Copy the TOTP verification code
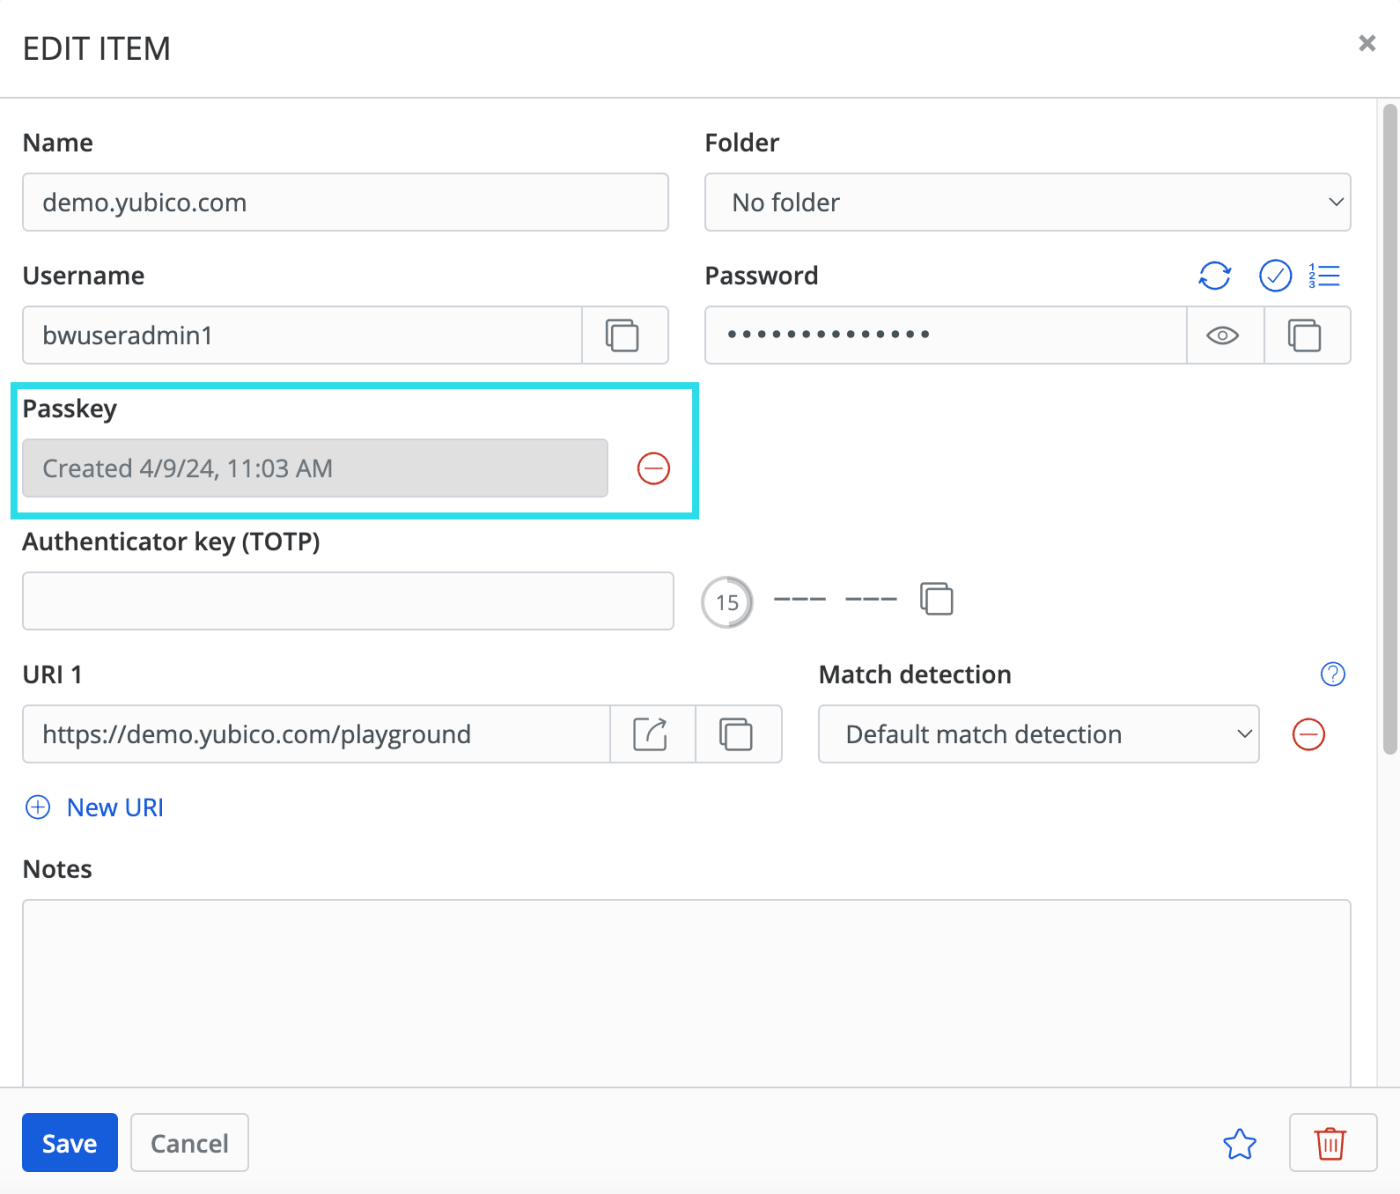The width and height of the screenshot is (1400, 1194). [x=937, y=599]
